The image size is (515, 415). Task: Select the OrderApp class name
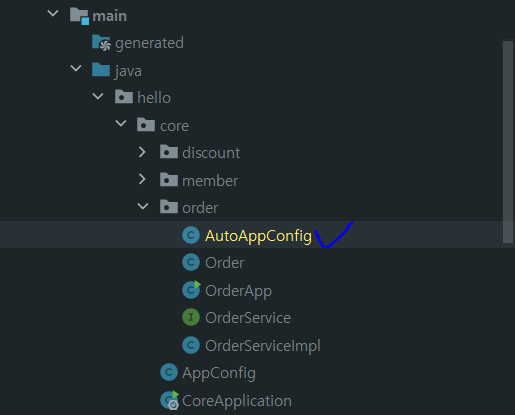238,291
